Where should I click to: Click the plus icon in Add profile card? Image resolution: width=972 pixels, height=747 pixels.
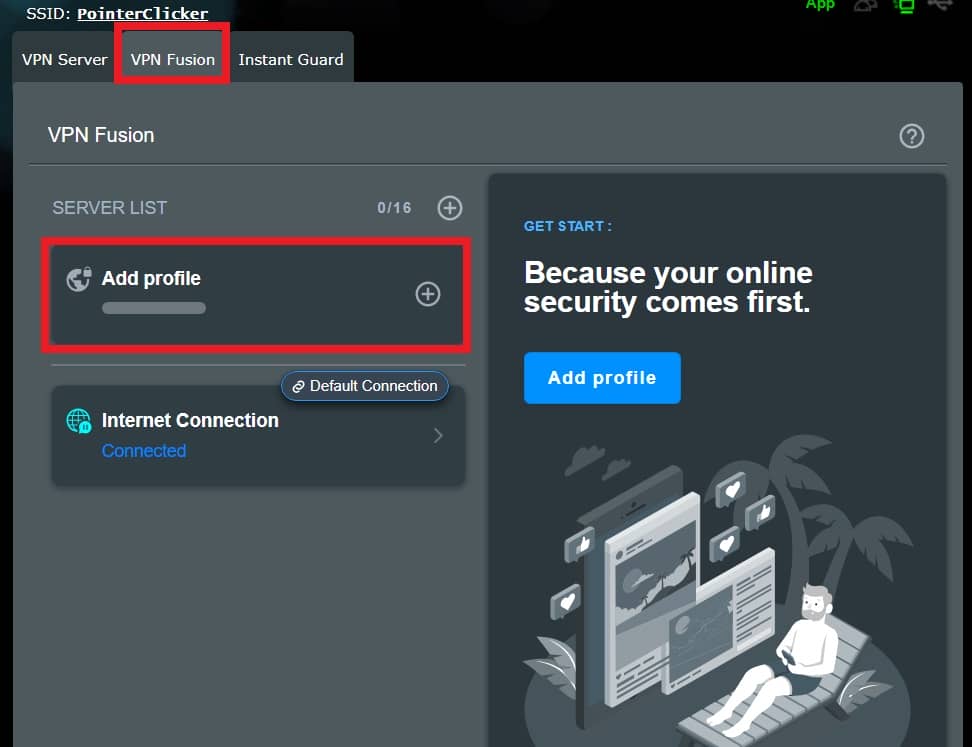point(428,294)
